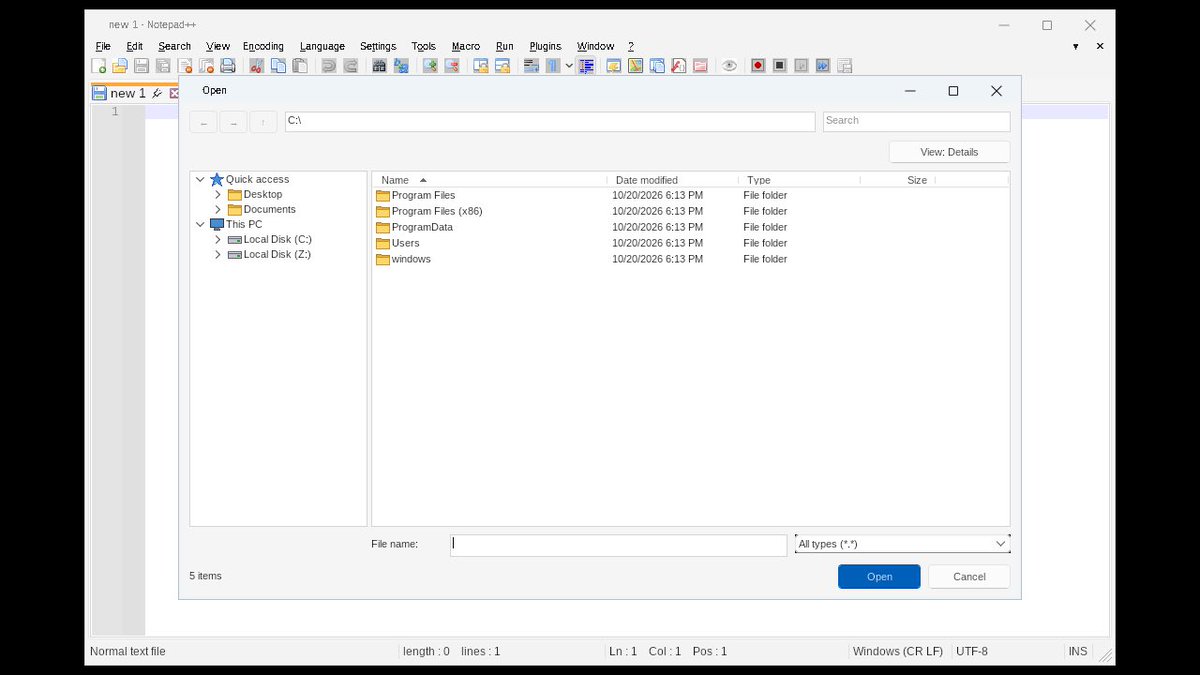Expand the Documents tree node arrow
This screenshot has height=675, width=1200.
218,209
